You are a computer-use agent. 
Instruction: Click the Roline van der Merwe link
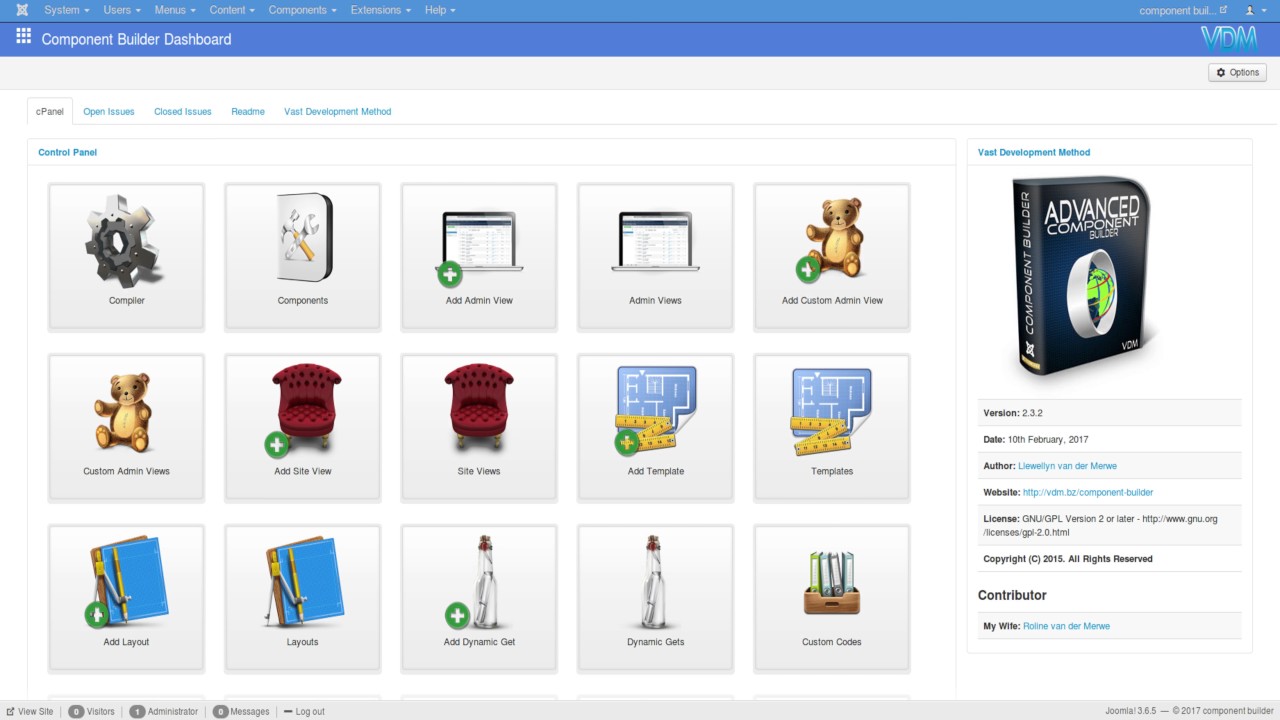tap(1066, 626)
